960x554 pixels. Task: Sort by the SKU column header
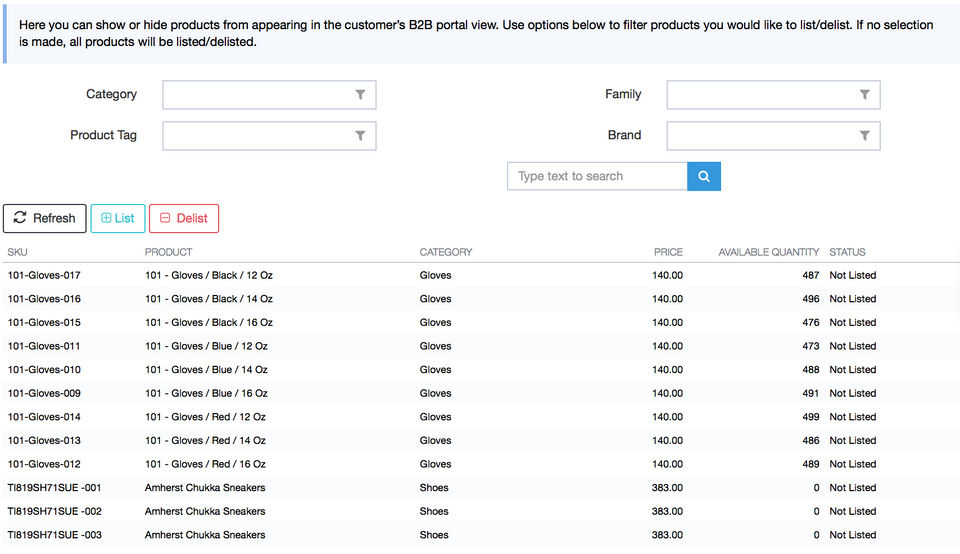(x=18, y=252)
